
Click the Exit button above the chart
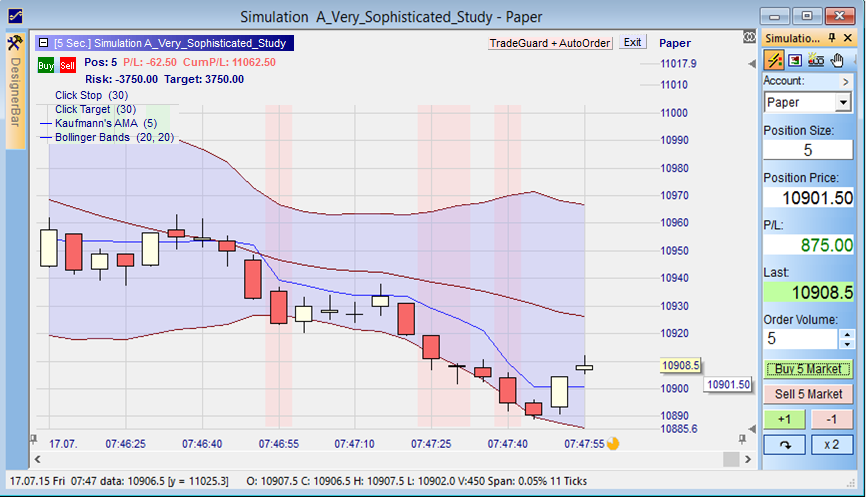tap(632, 43)
